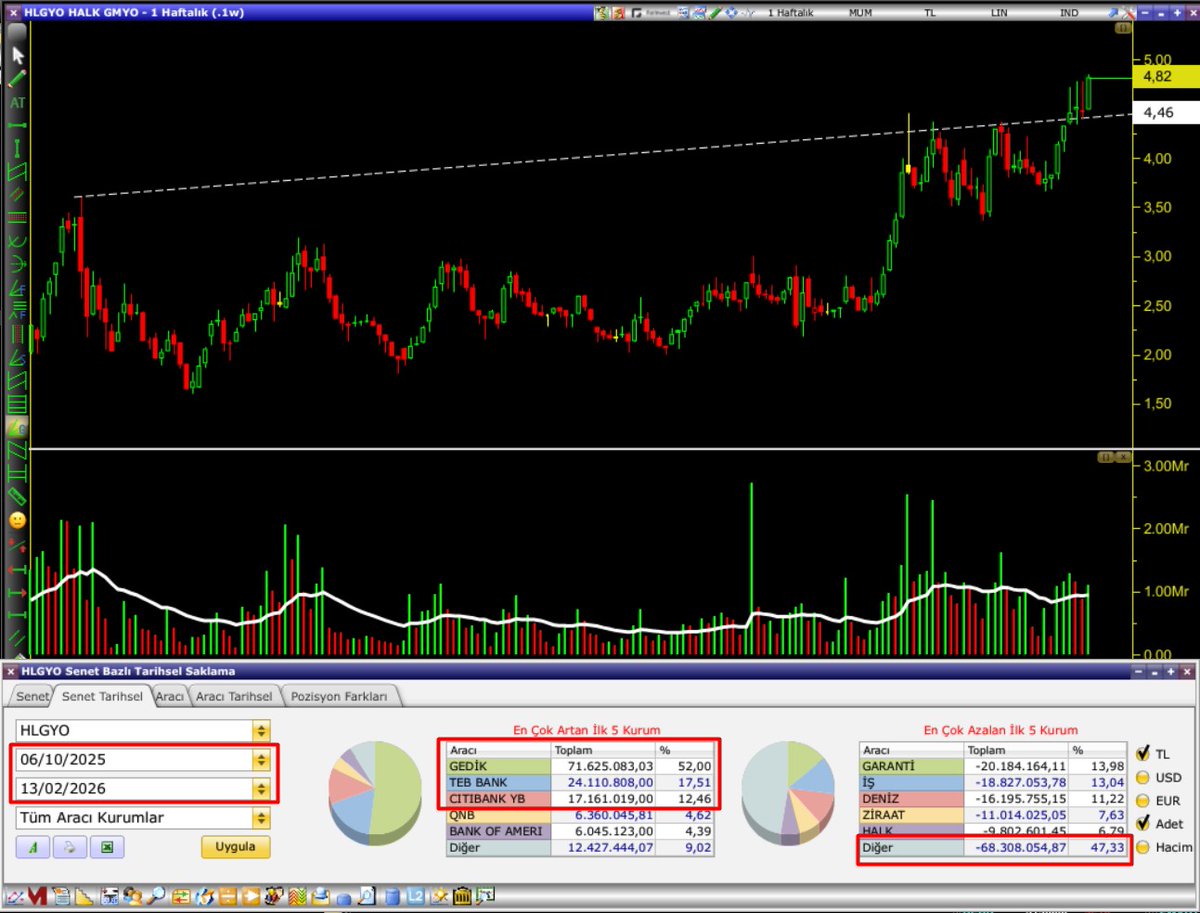This screenshot has width=1200, height=913.
Task: Switch to the Senet Tarihsel tab
Action: (x=101, y=696)
